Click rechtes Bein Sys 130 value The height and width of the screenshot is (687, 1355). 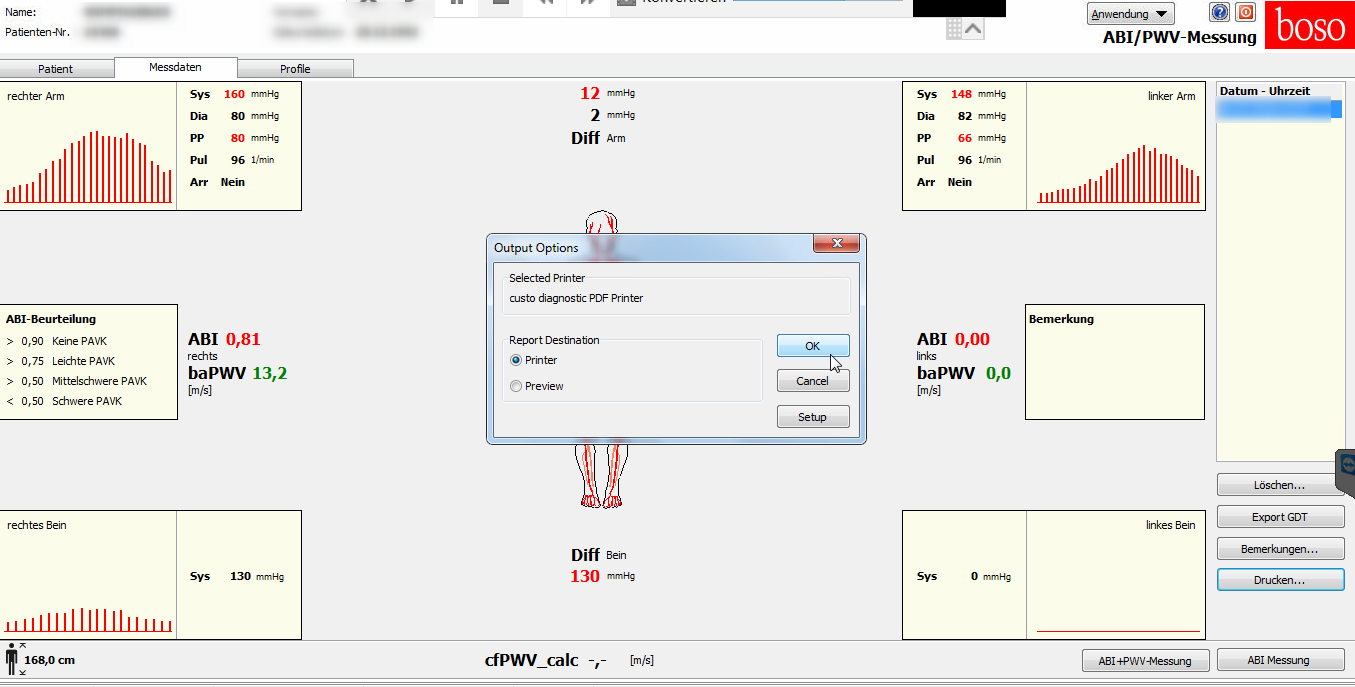240,576
